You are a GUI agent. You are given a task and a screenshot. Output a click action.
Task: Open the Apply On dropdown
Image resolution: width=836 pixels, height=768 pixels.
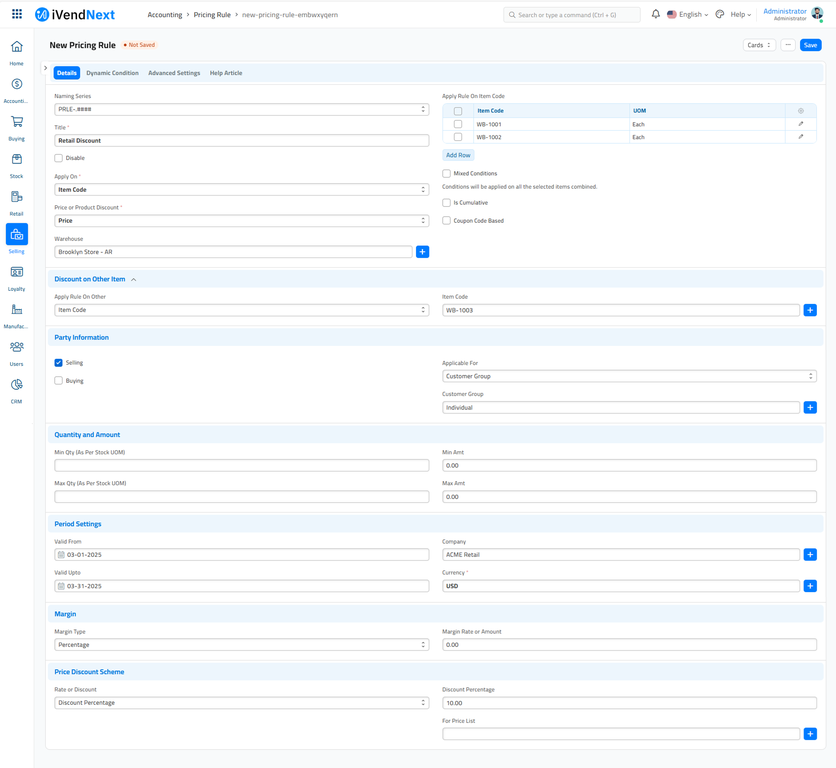coord(241,189)
